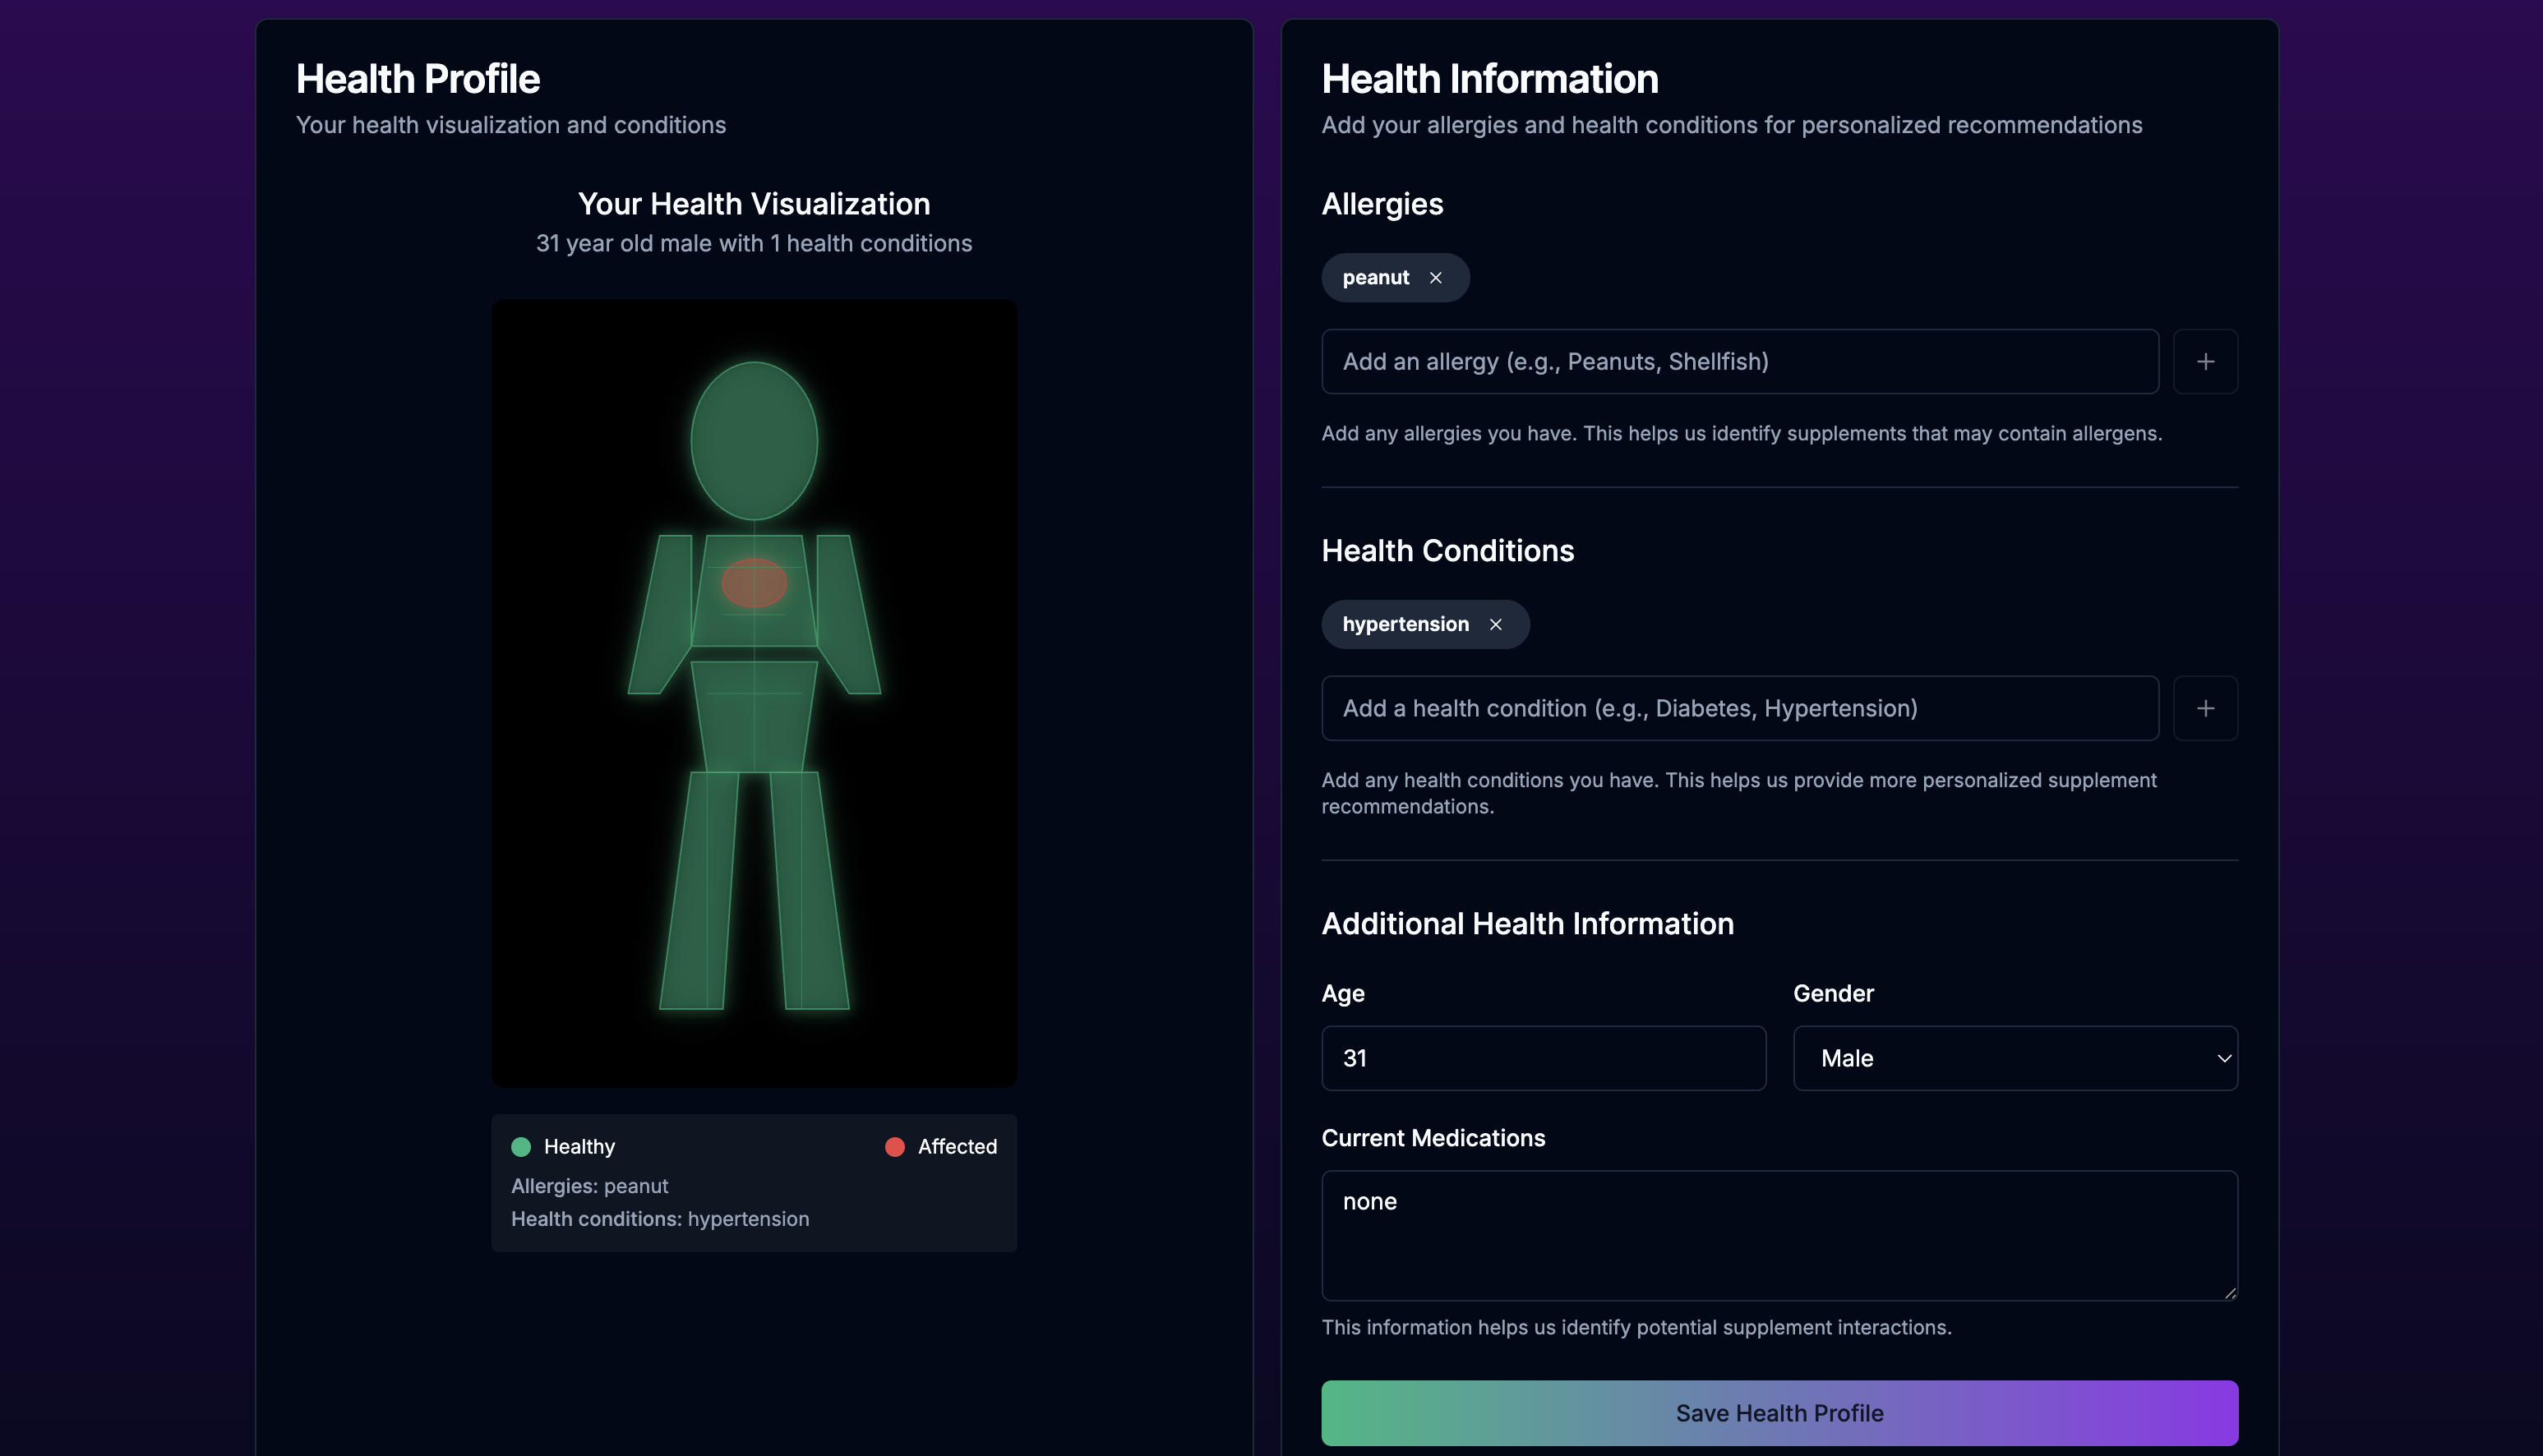
Task: Remove the peanut allergy tag
Action: [x=1435, y=278]
